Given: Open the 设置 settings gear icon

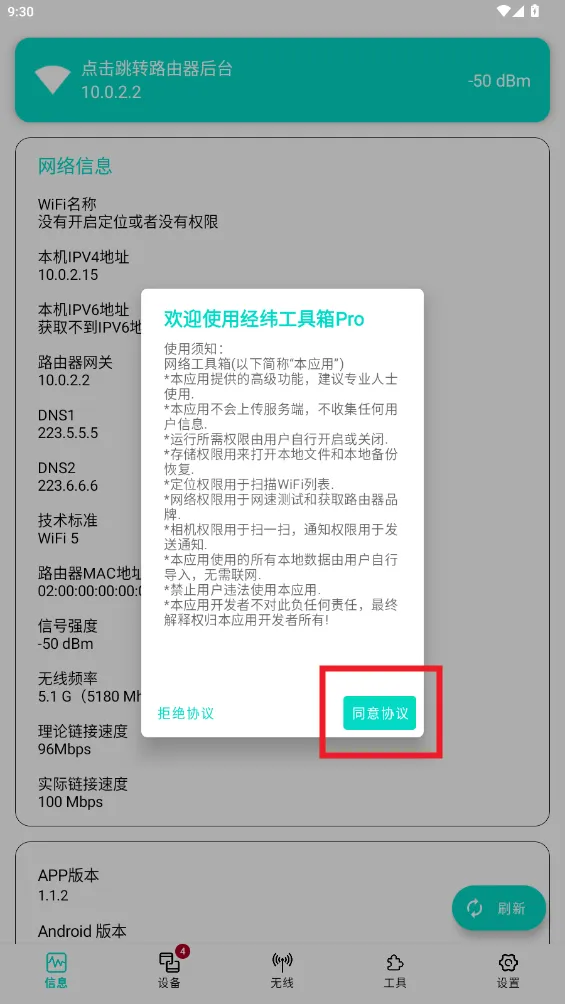Looking at the screenshot, I should (507, 962).
